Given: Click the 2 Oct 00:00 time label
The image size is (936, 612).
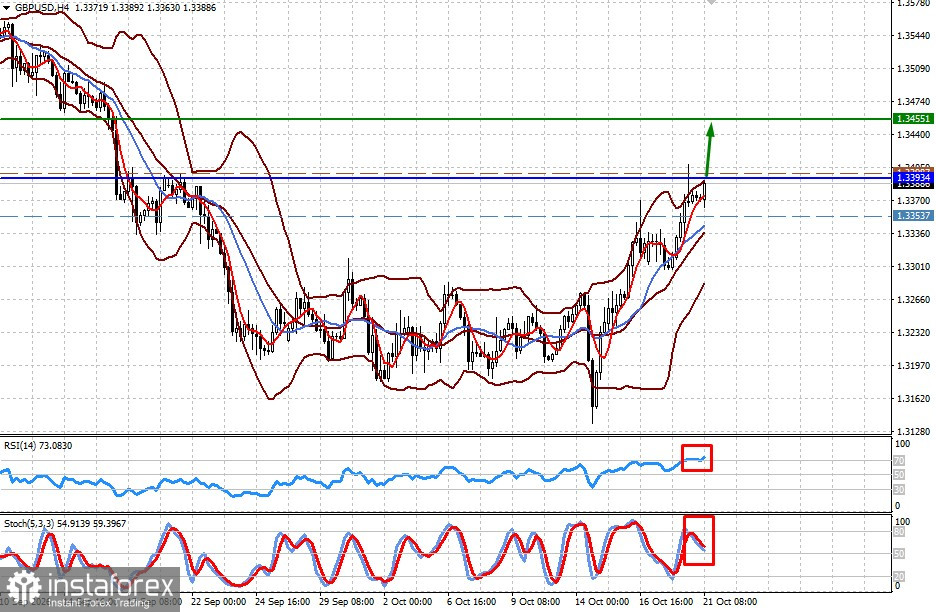Looking at the screenshot, I should point(408,601).
